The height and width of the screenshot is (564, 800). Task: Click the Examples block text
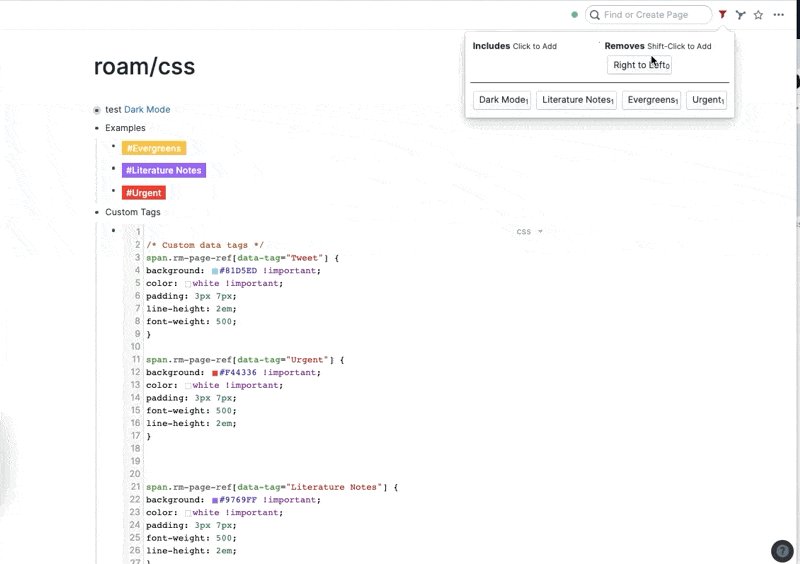pos(125,128)
